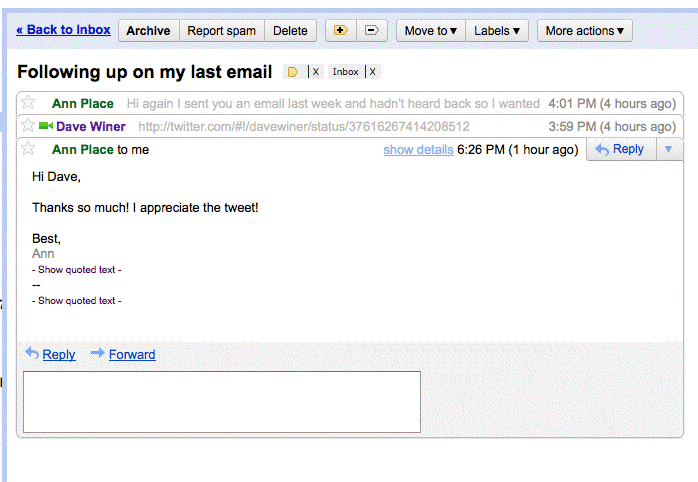Go back via Back to Inbox link

click(63, 30)
